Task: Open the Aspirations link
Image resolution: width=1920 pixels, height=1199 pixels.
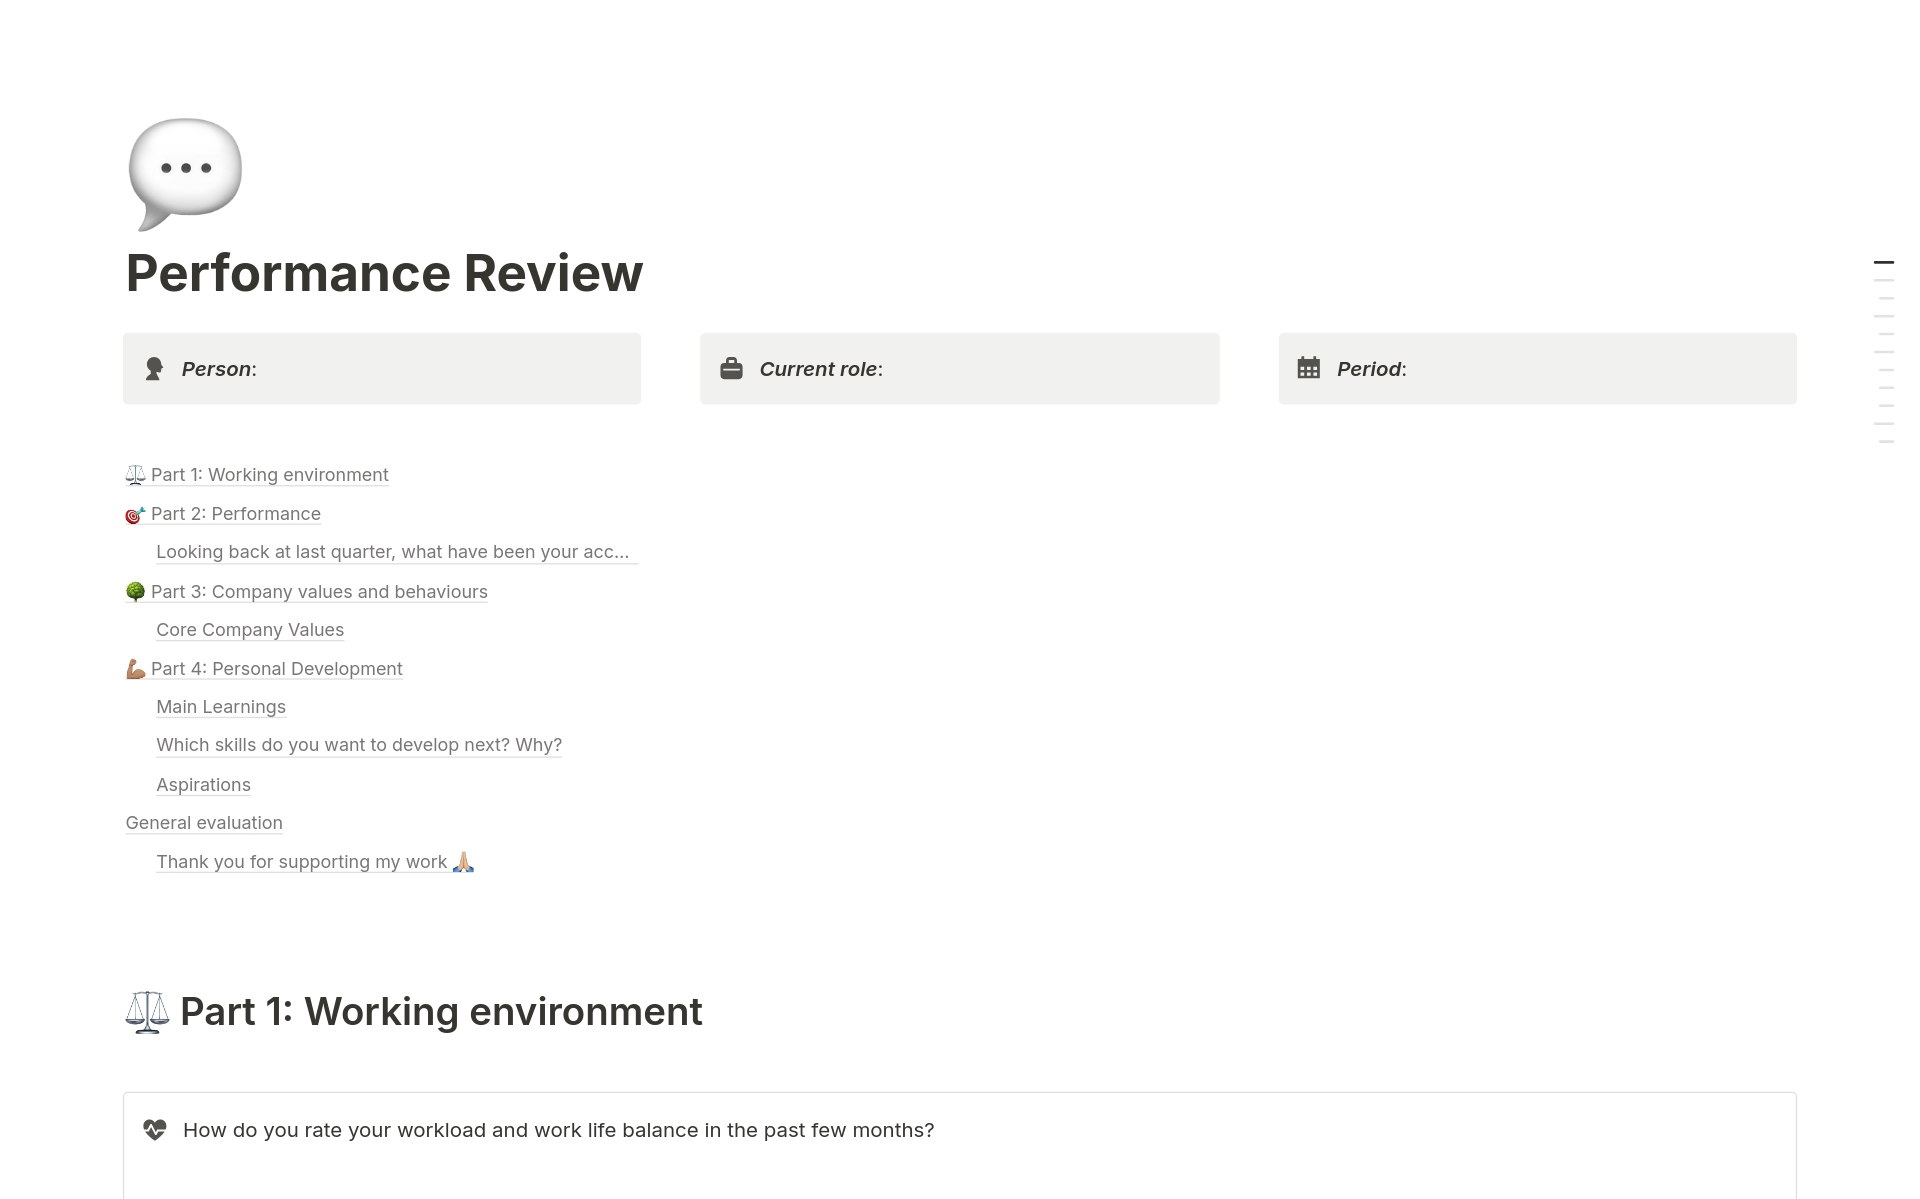Action: click(203, 784)
